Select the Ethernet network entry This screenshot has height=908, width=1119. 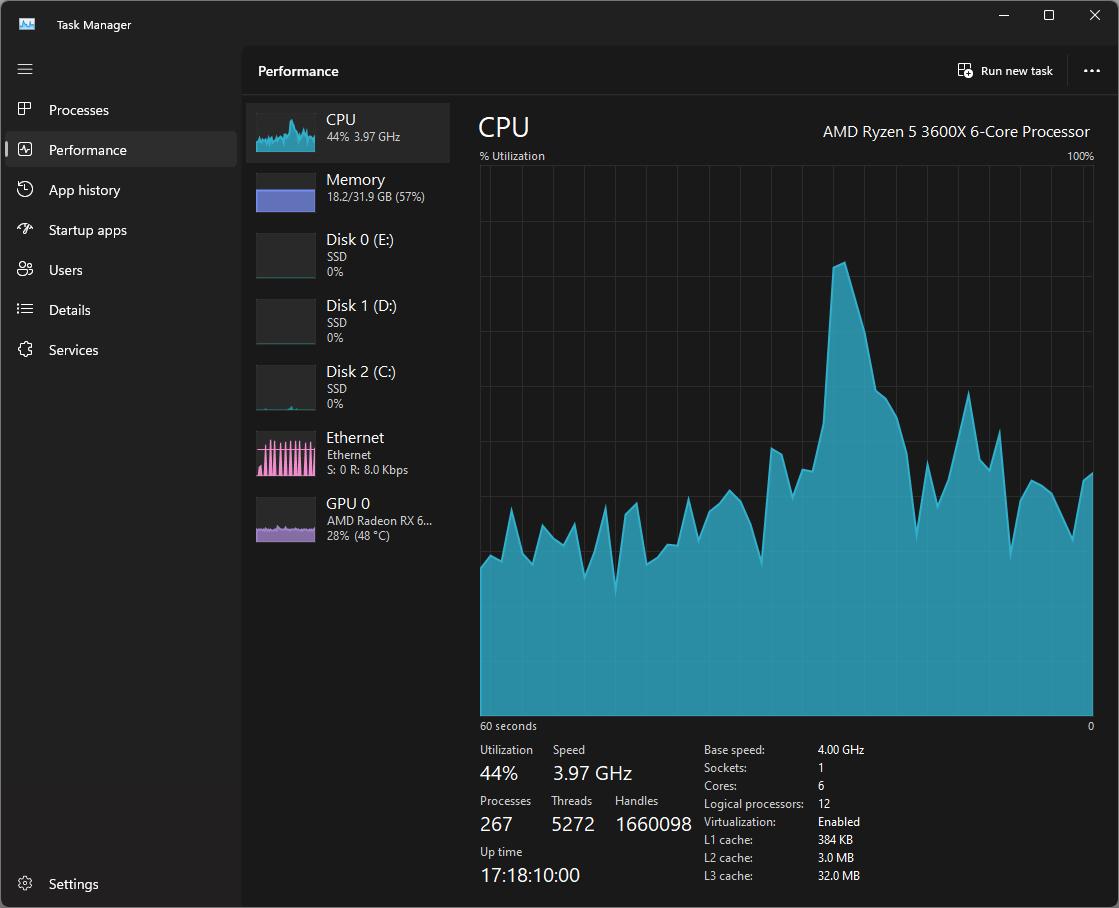[348, 453]
